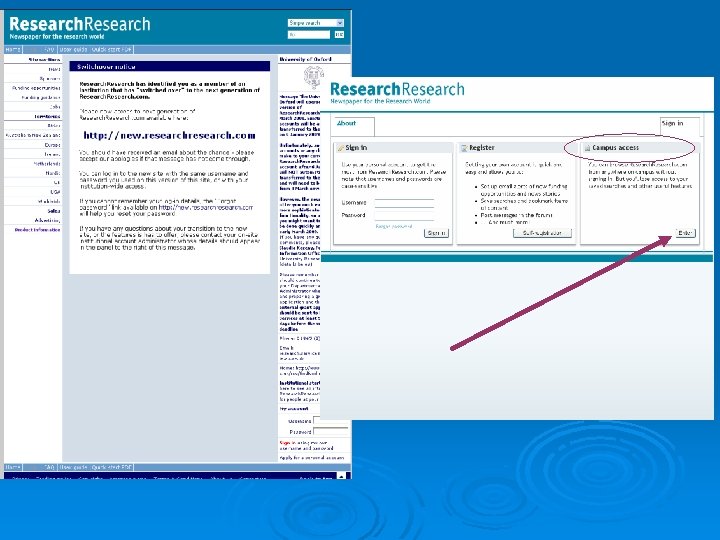Click the Register heading
Viewport: 720px width, 540px height.
(482, 148)
